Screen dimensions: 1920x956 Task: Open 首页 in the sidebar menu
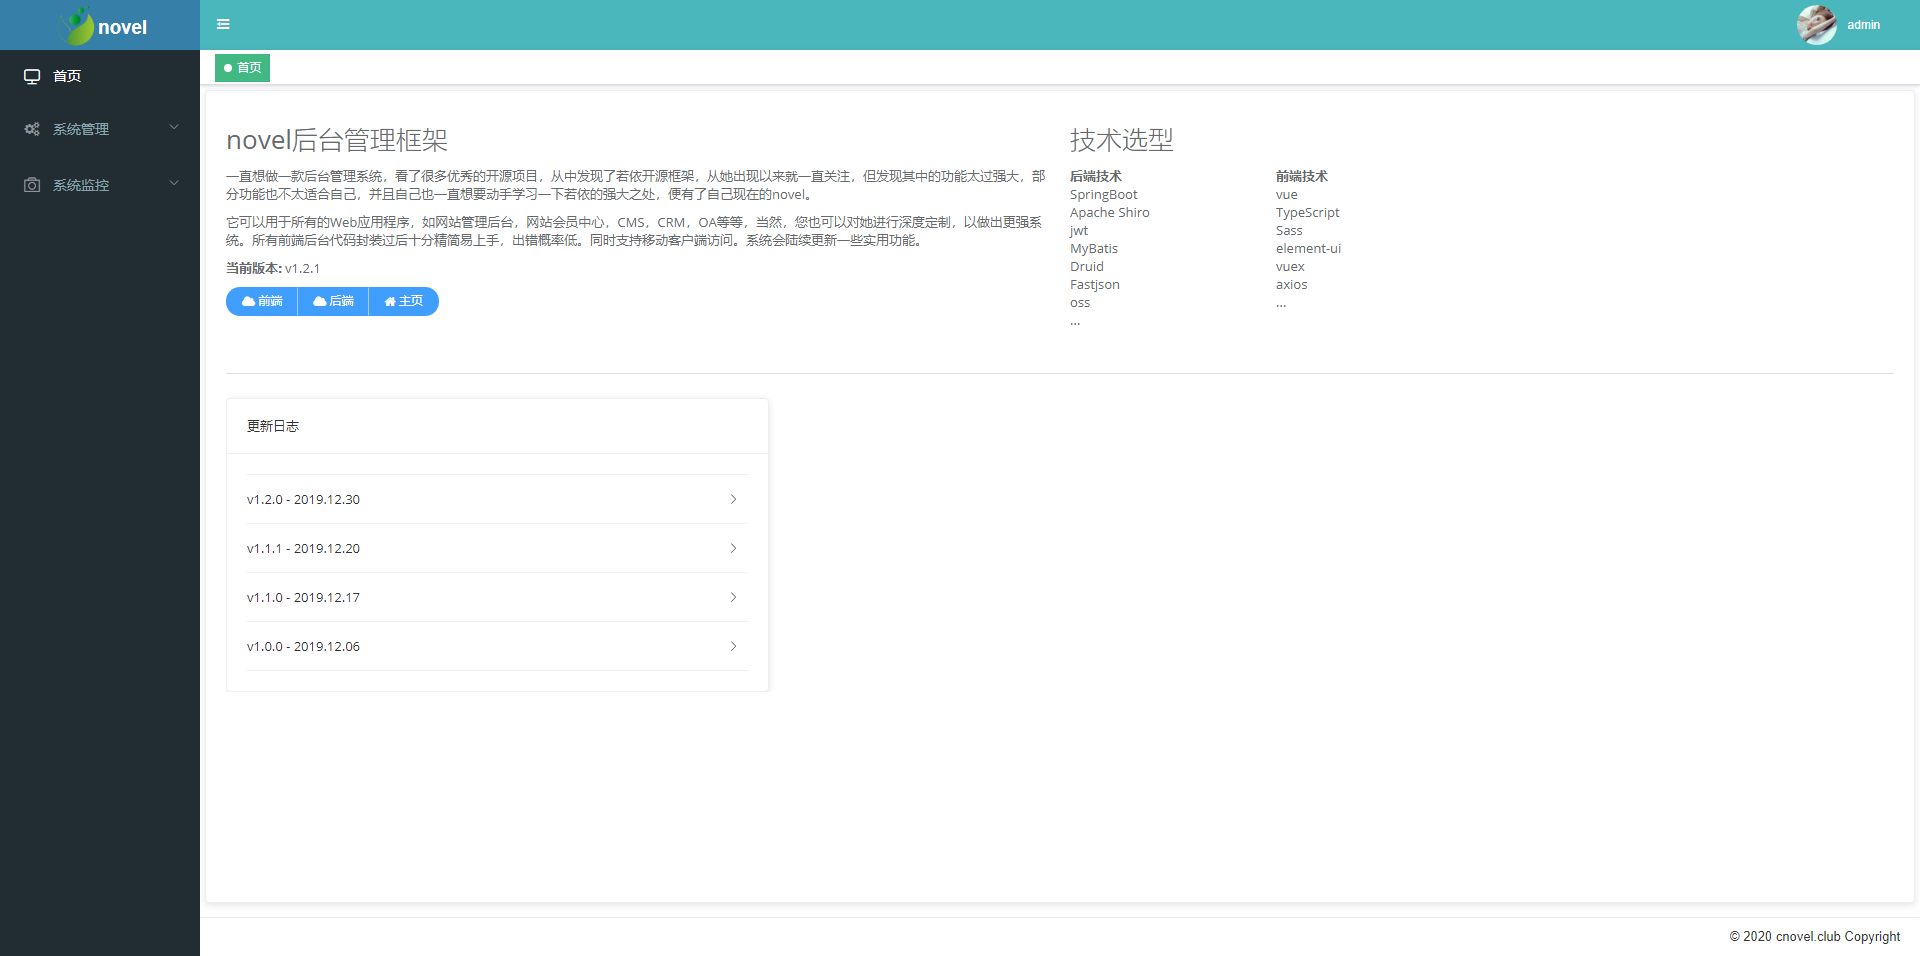[67, 76]
